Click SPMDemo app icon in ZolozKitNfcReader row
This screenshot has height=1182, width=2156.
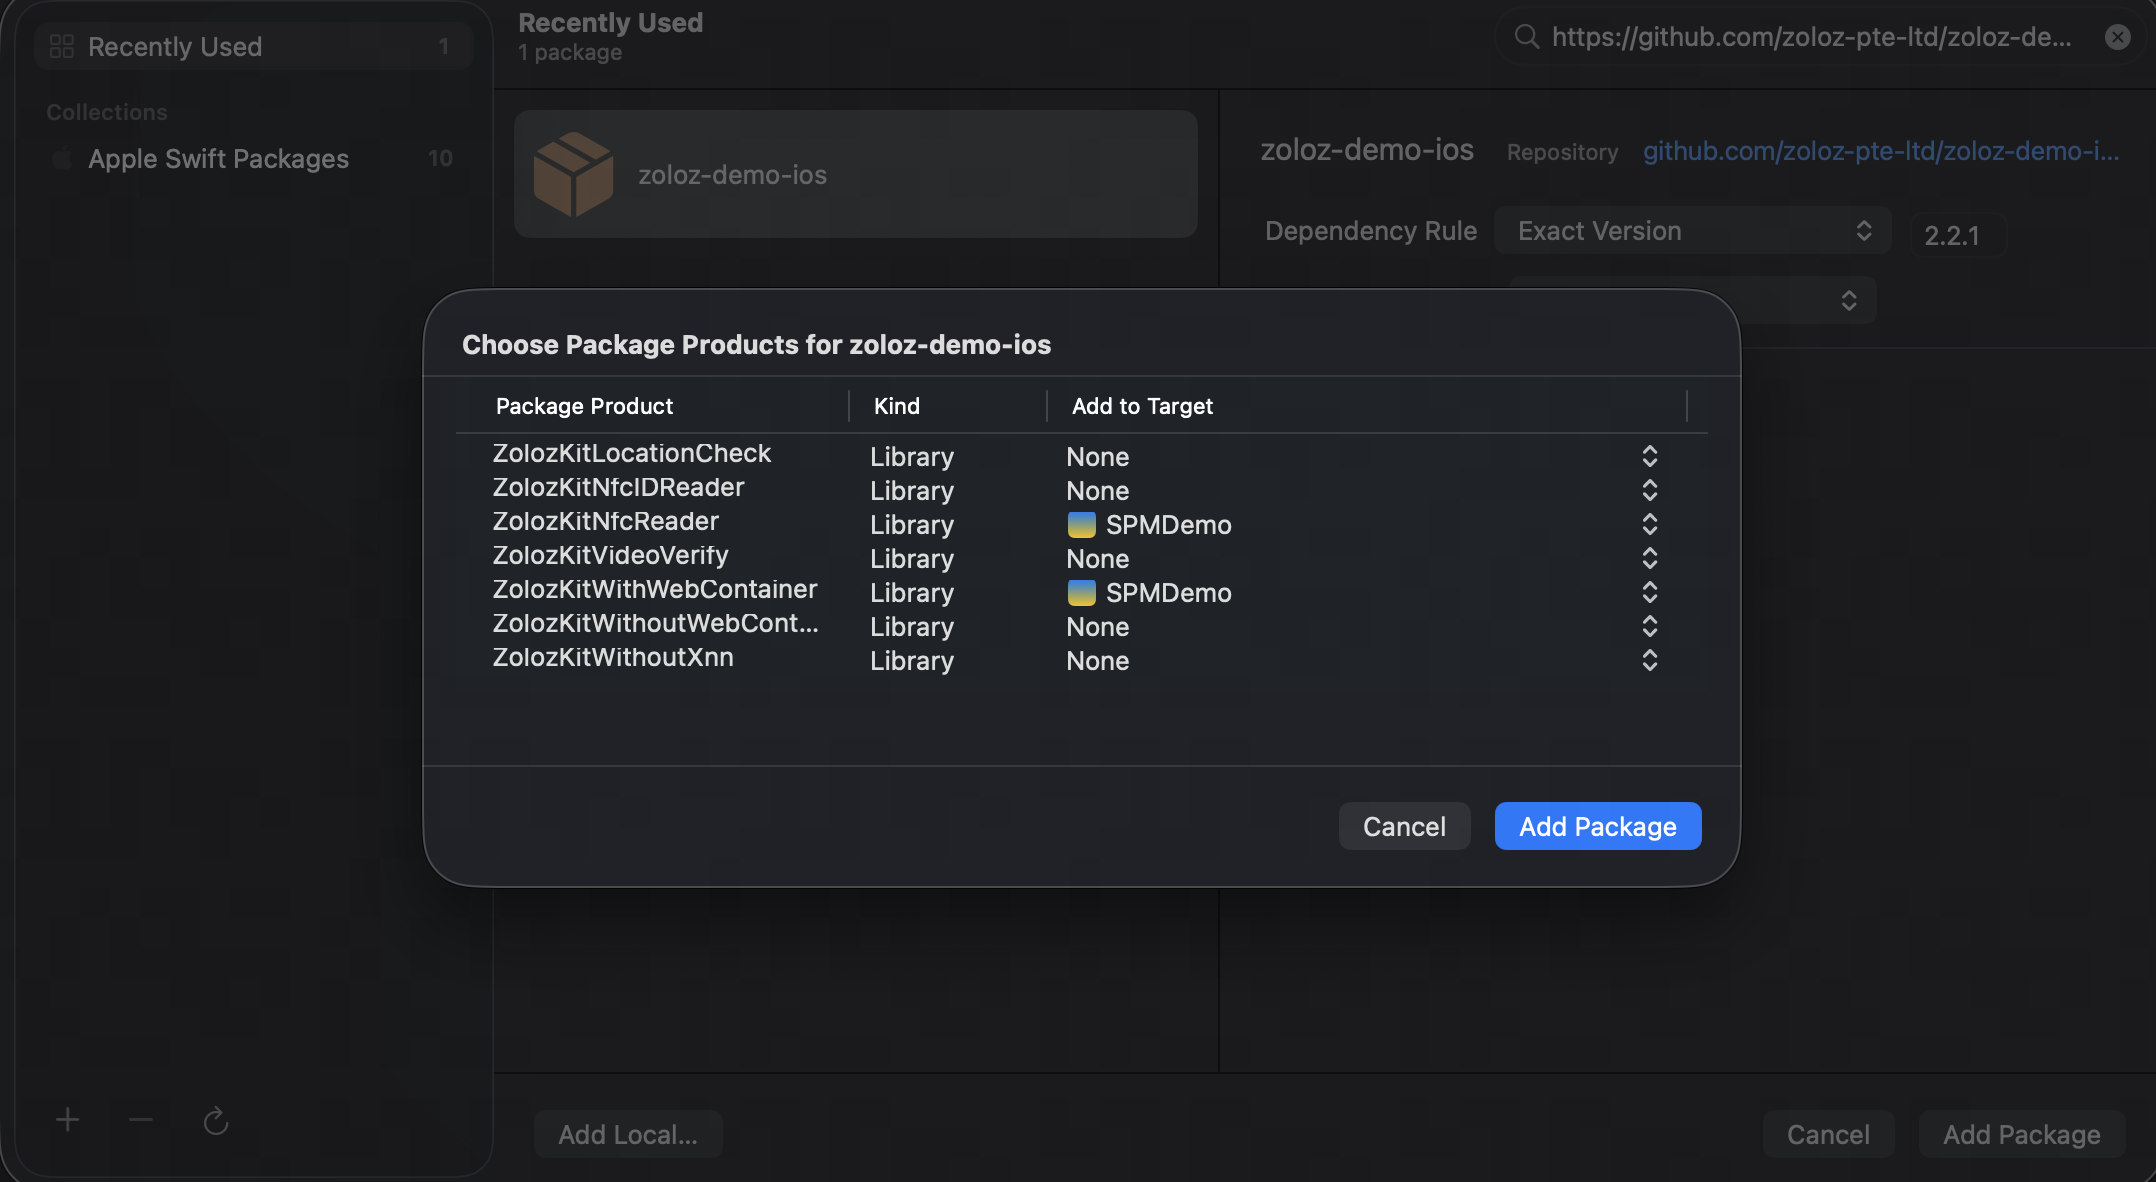pyautogui.click(x=1081, y=525)
